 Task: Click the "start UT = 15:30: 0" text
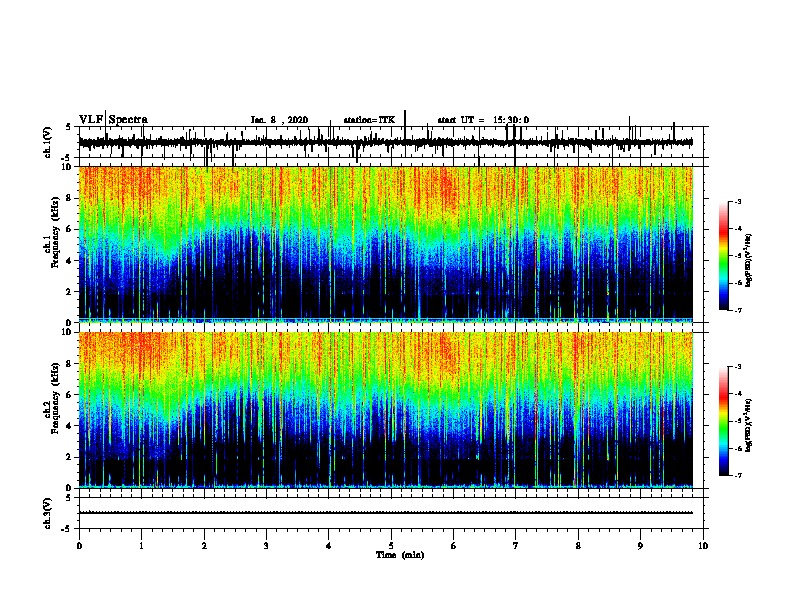[x=483, y=120]
